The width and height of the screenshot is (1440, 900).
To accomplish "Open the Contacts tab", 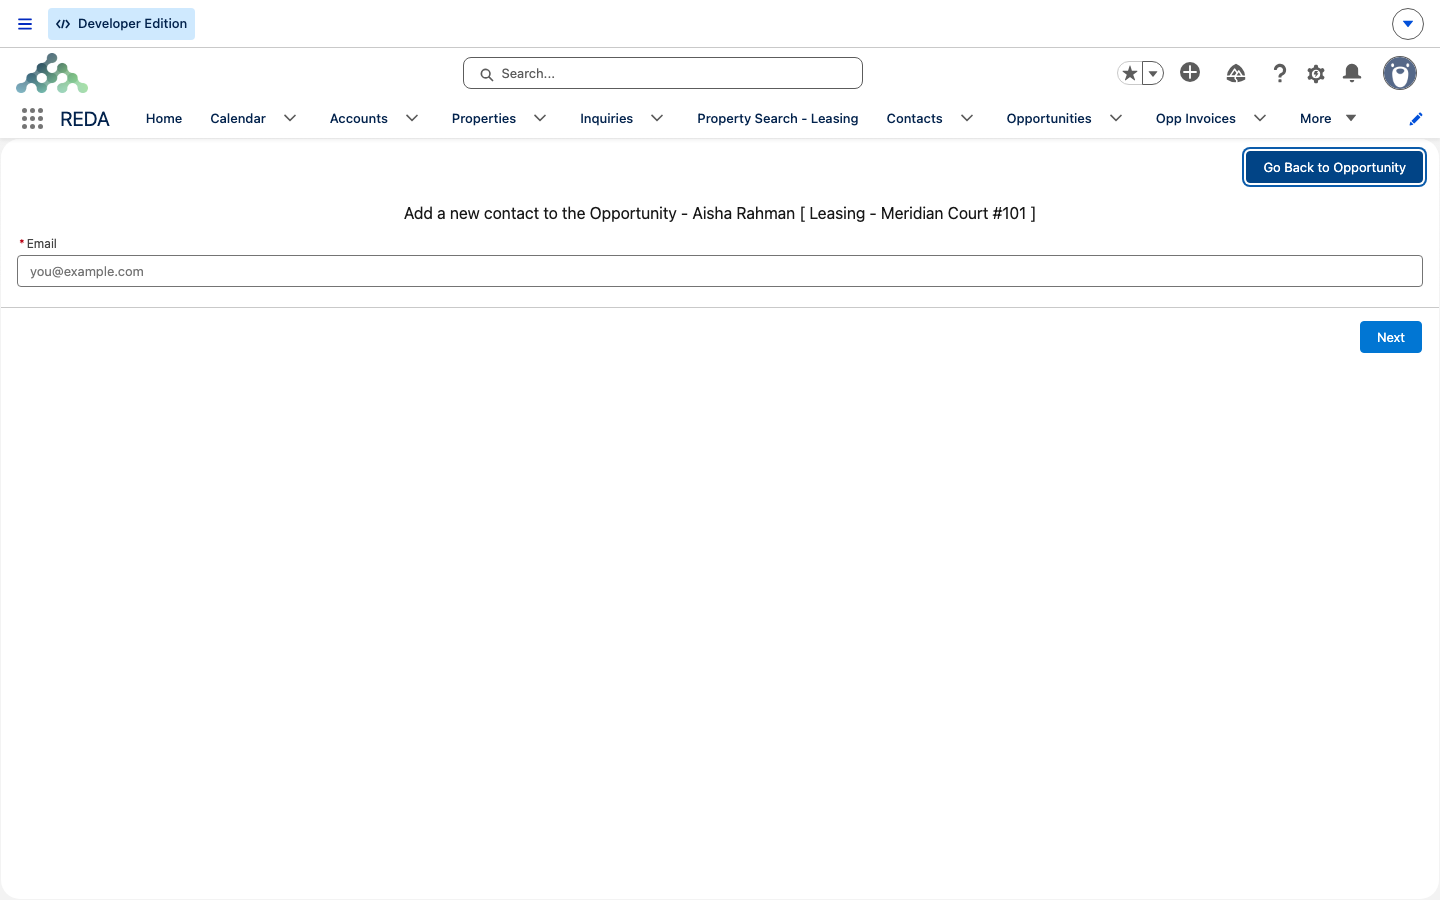I will coord(914,118).
